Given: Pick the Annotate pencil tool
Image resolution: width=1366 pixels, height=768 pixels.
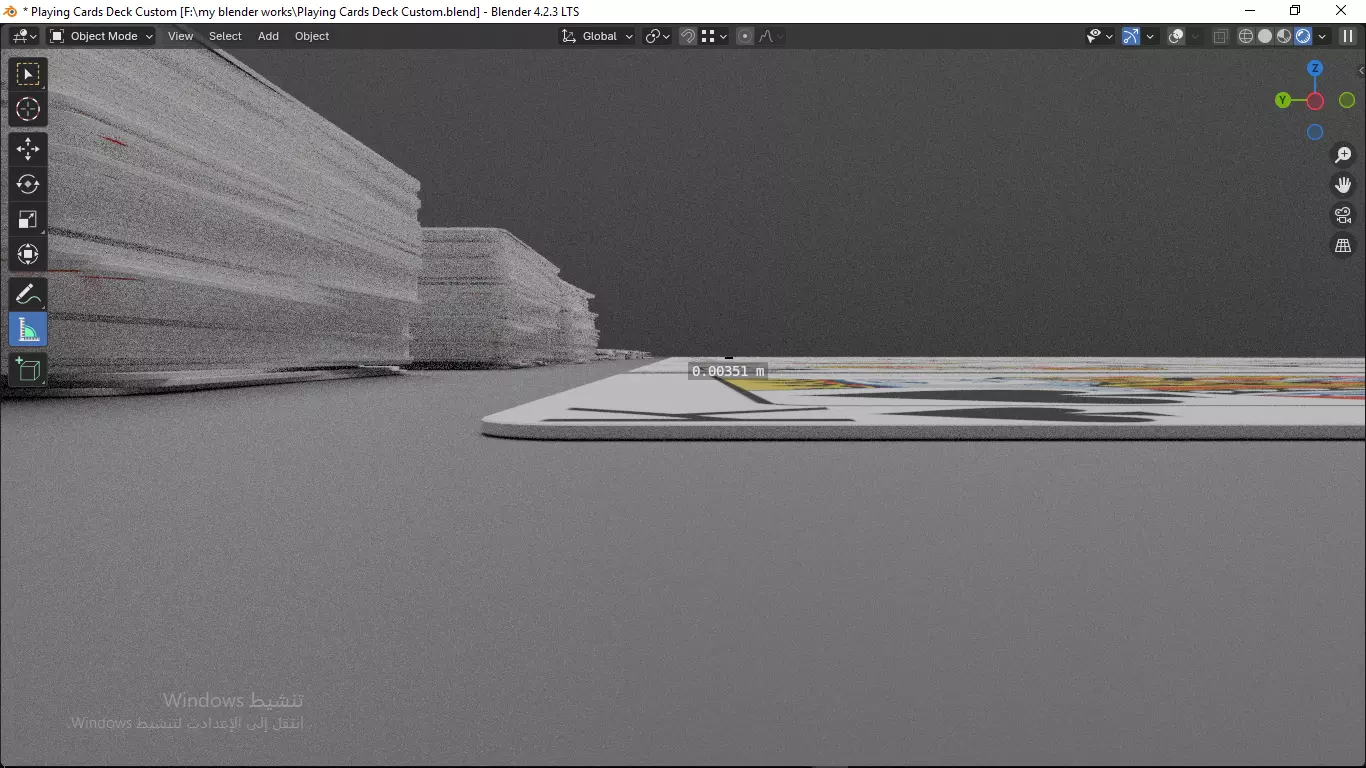Looking at the screenshot, I should coord(28,294).
